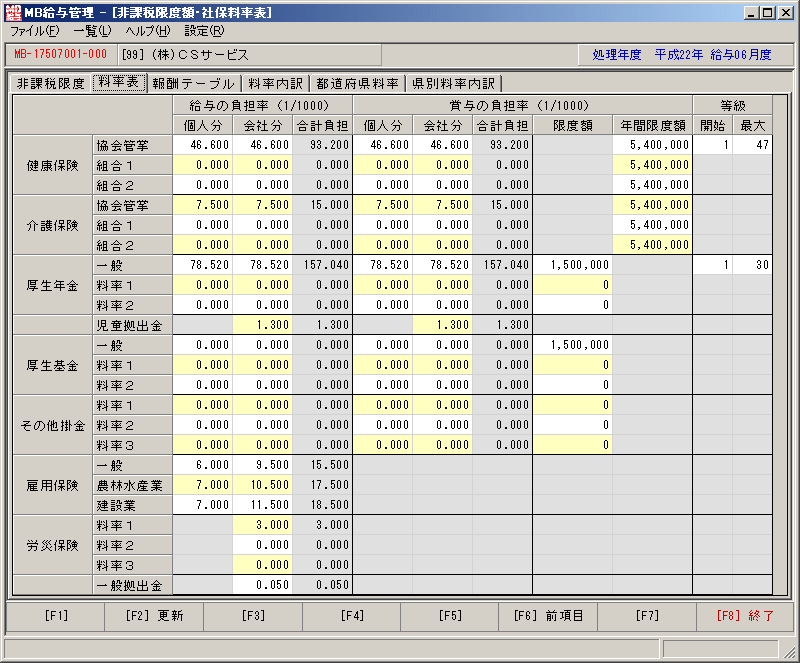The height and width of the screenshot is (663, 800).
Task: Switch to the 県別料率内訳 tab
Action: (453, 83)
